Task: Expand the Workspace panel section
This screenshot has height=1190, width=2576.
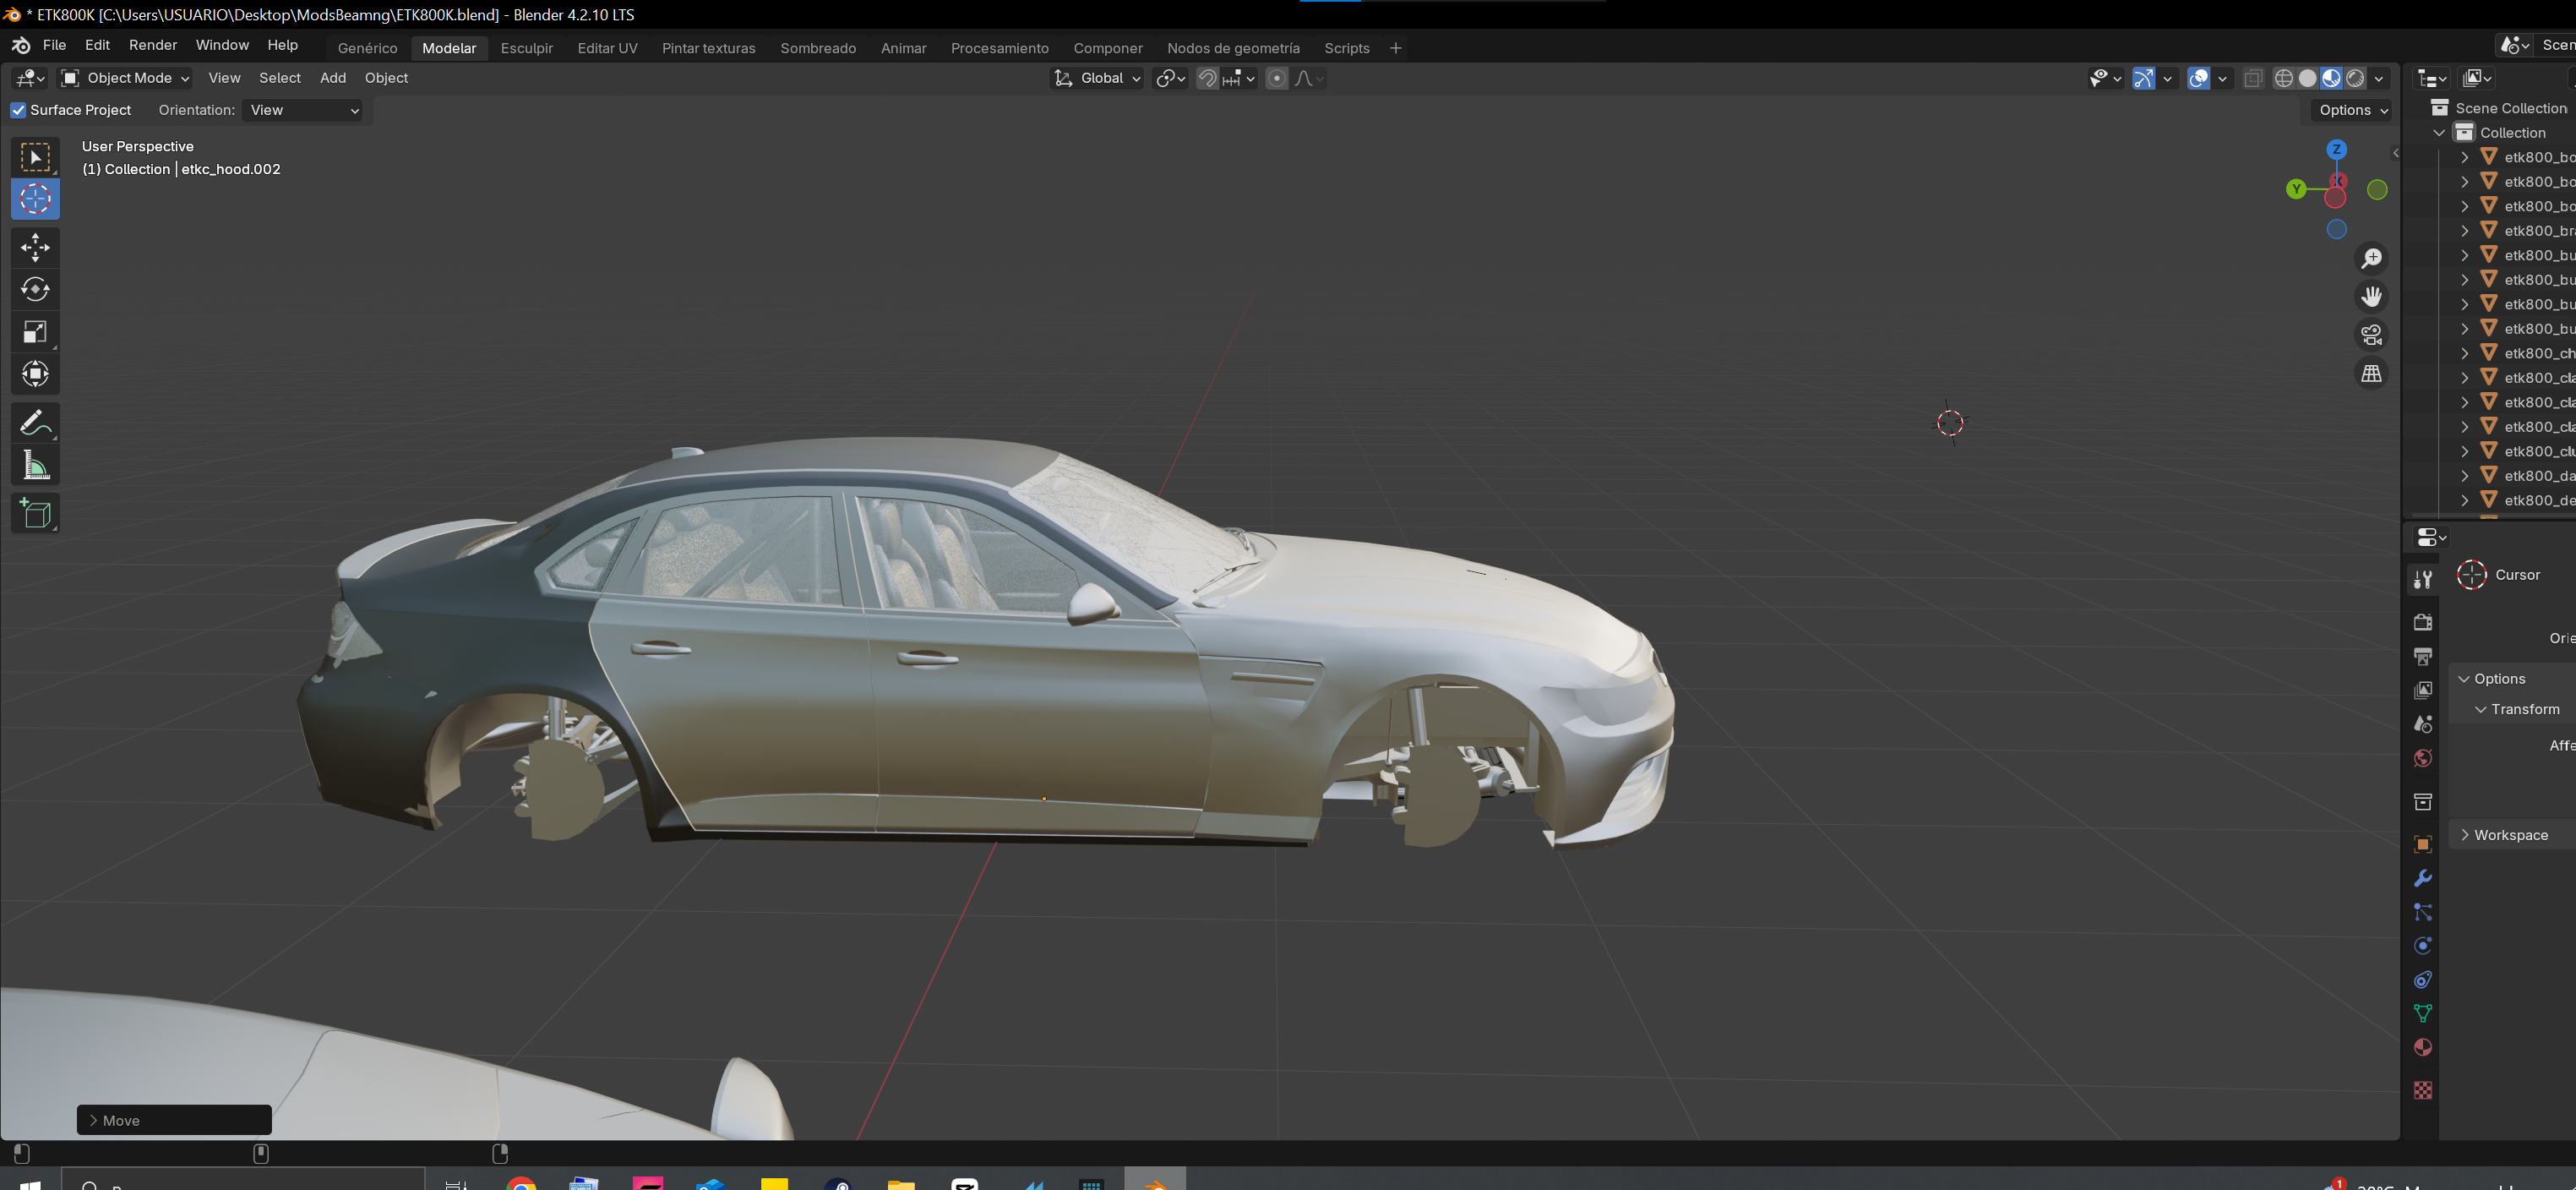Action: click(x=2510, y=835)
